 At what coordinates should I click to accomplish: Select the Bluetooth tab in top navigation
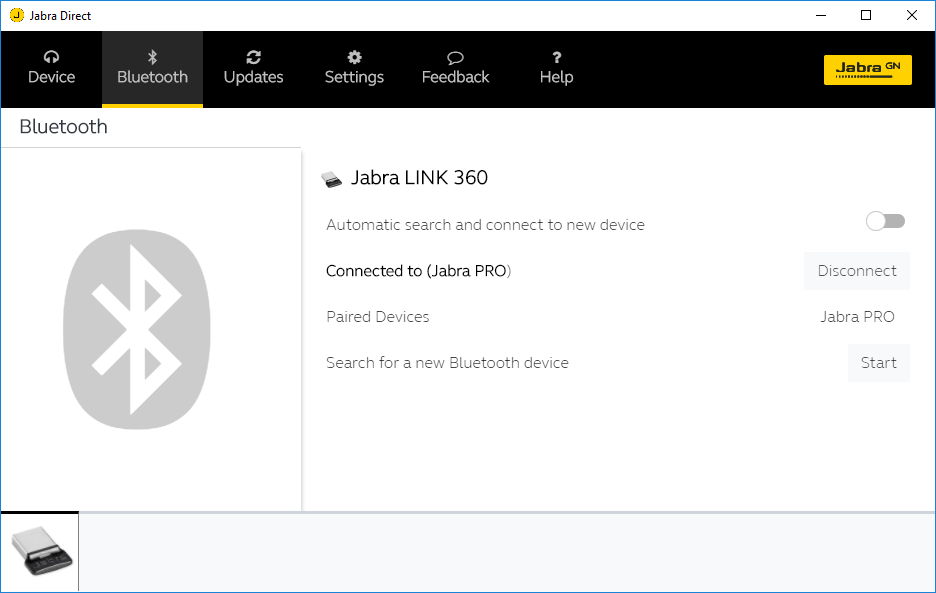pyautogui.click(x=152, y=68)
